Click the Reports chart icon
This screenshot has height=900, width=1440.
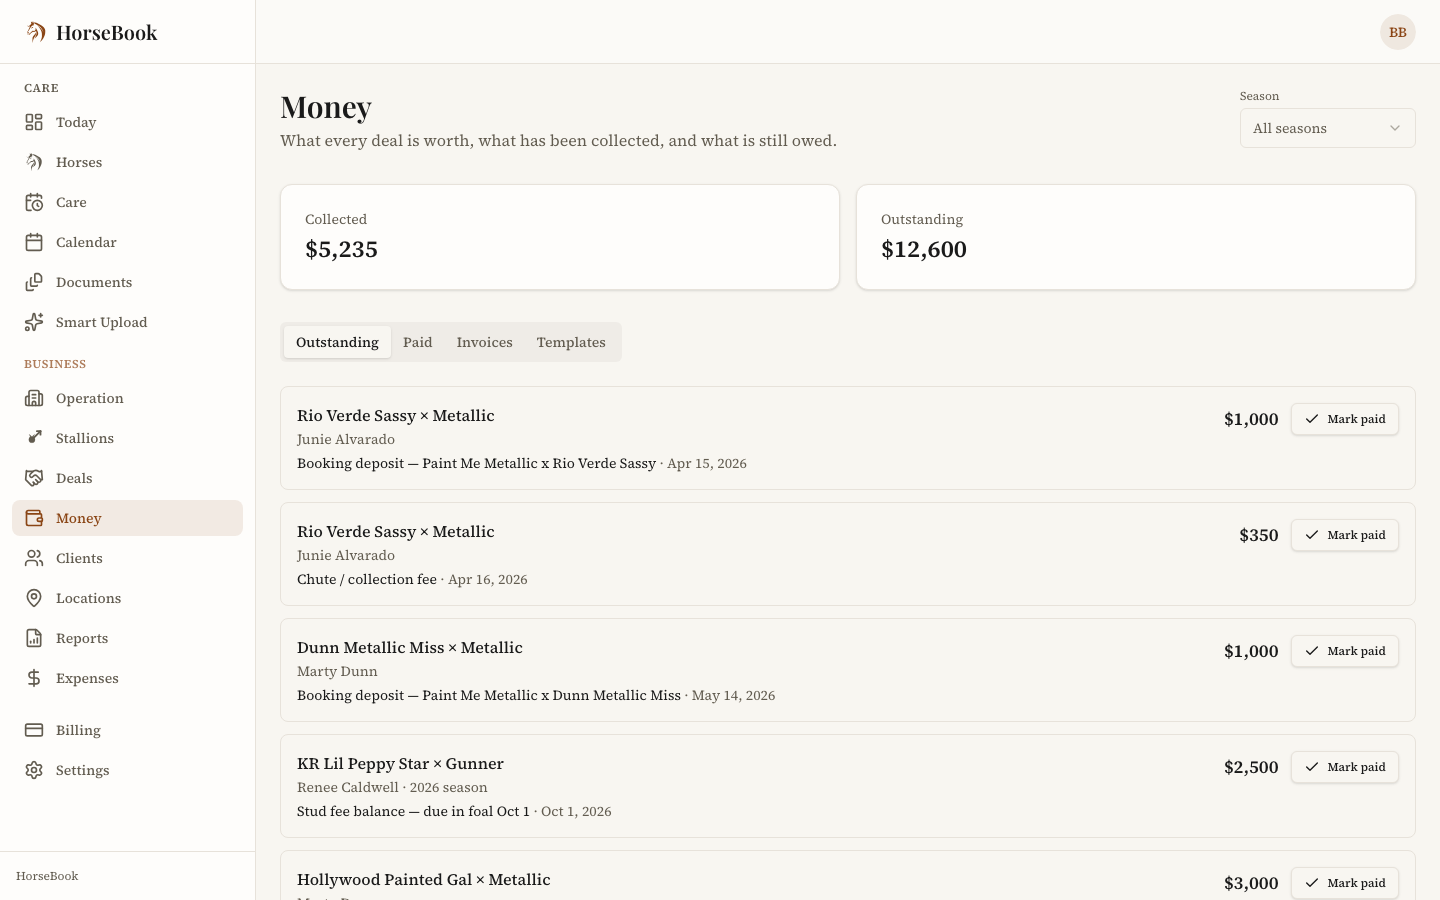click(34, 638)
